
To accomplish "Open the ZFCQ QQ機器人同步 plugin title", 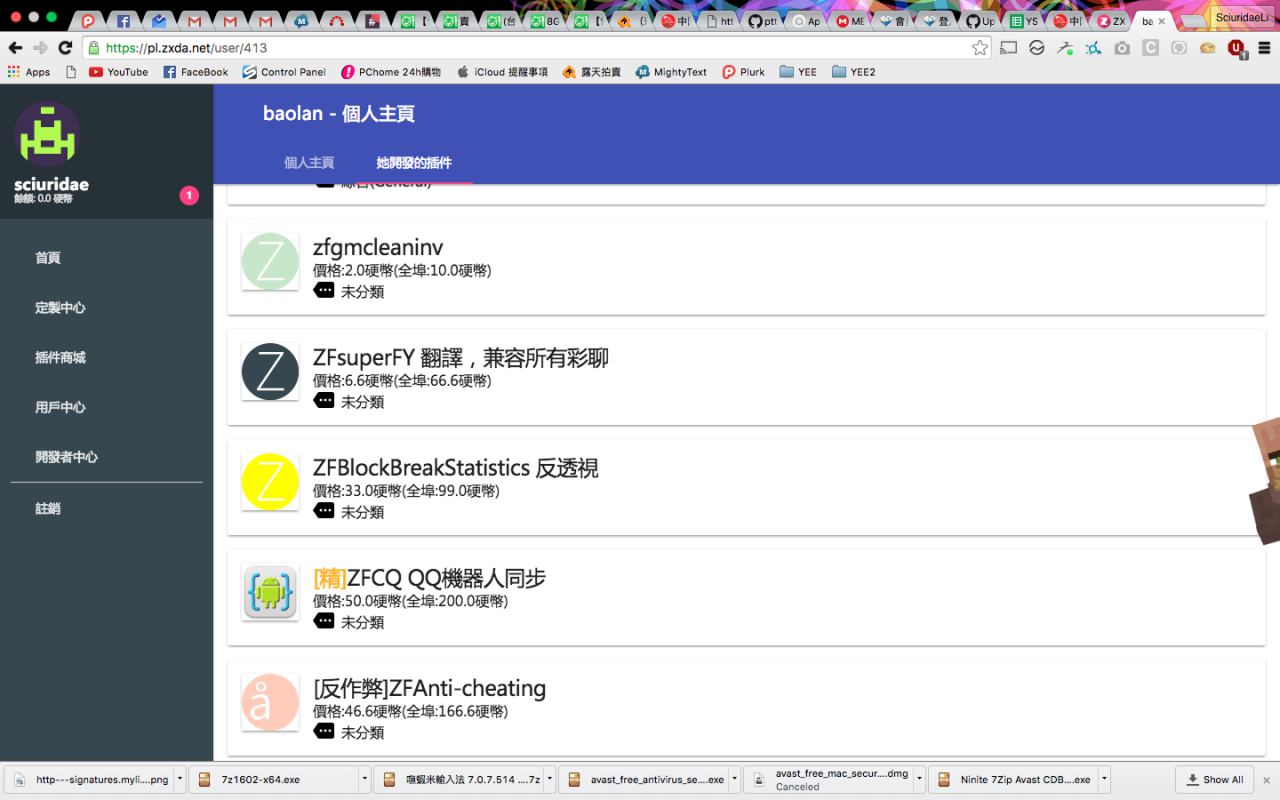I will pyautogui.click(x=430, y=578).
